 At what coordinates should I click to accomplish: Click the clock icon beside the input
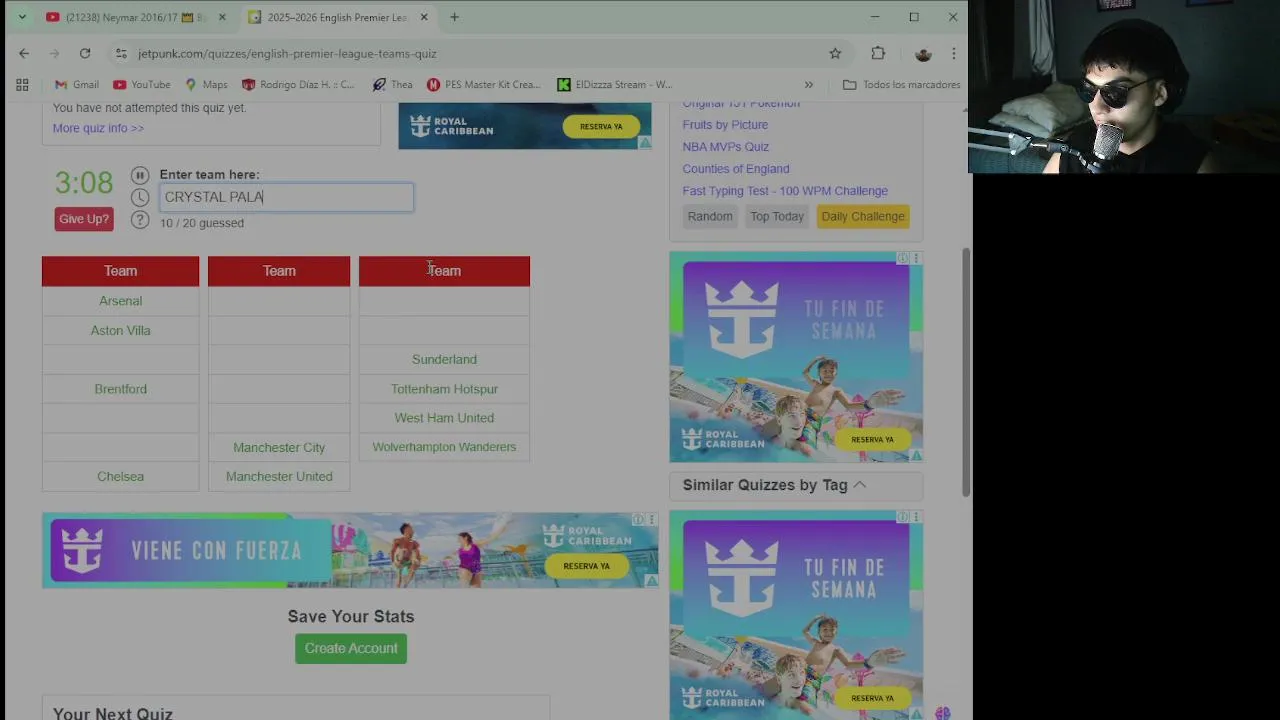pos(140,198)
